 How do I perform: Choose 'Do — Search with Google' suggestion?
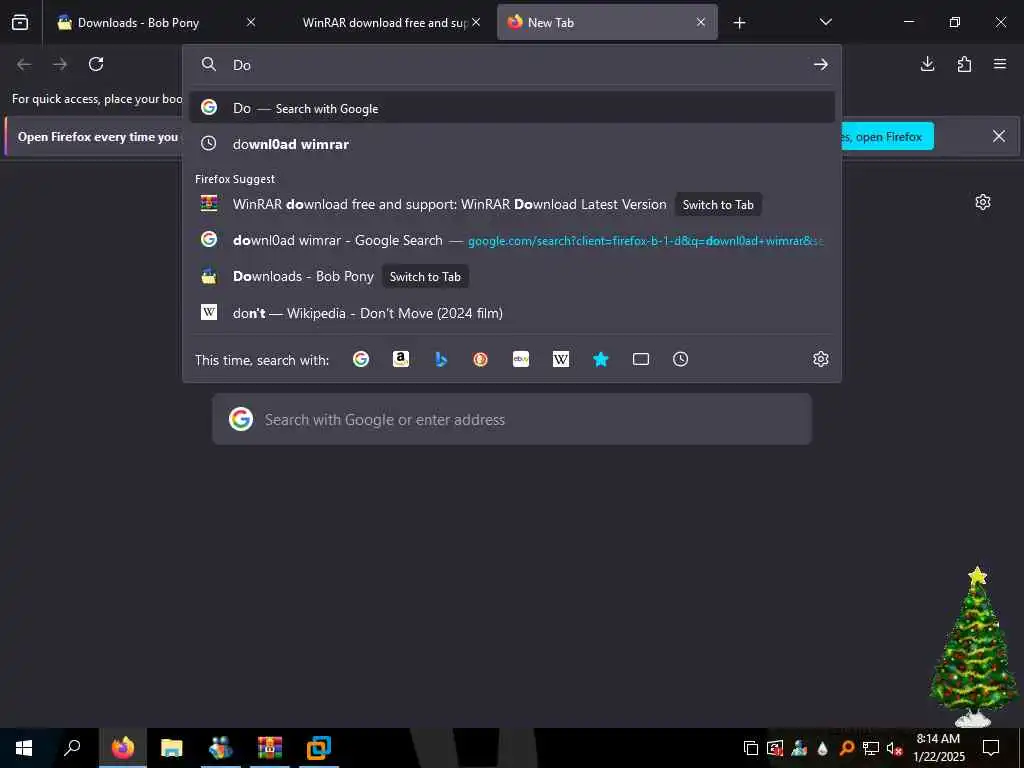512,108
